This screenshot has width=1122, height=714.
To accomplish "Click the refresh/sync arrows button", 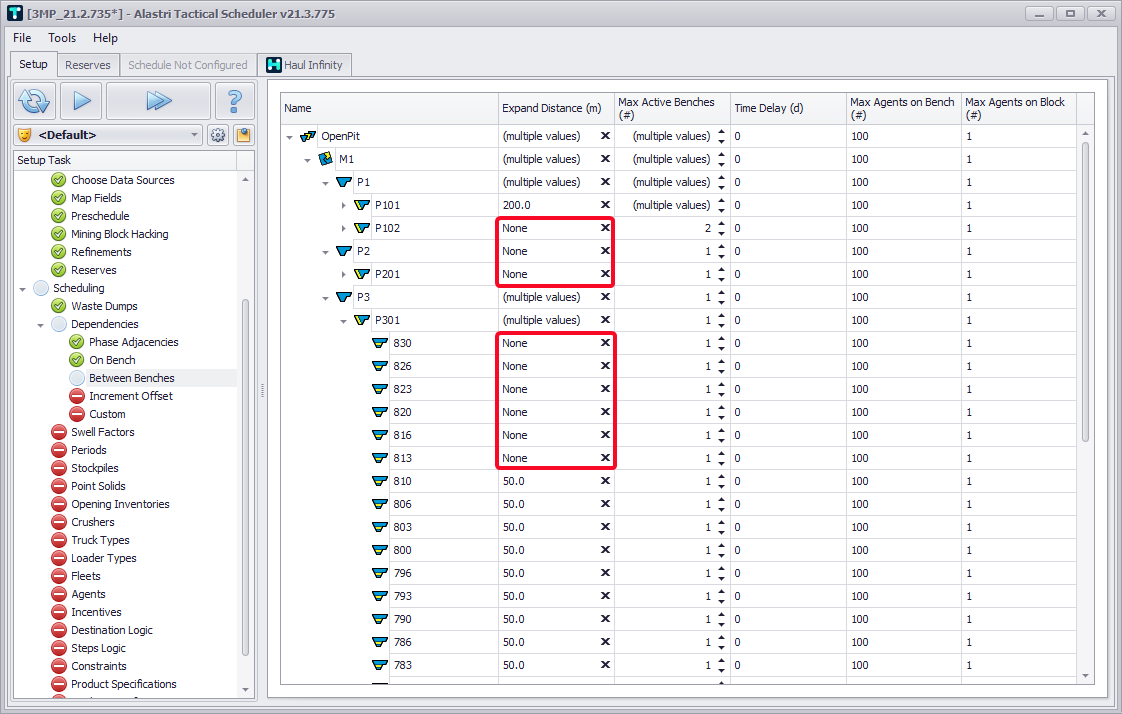I will [35, 101].
